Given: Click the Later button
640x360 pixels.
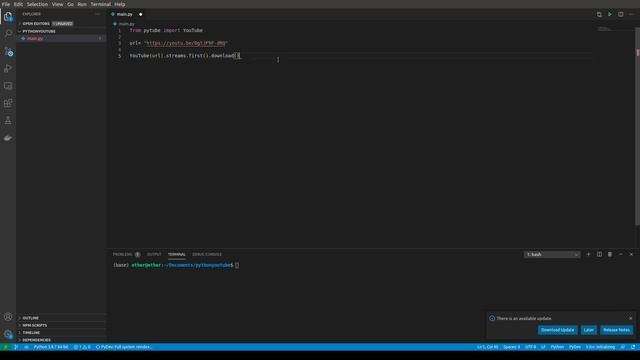Looking at the screenshot, I should pyautogui.click(x=589, y=330).
